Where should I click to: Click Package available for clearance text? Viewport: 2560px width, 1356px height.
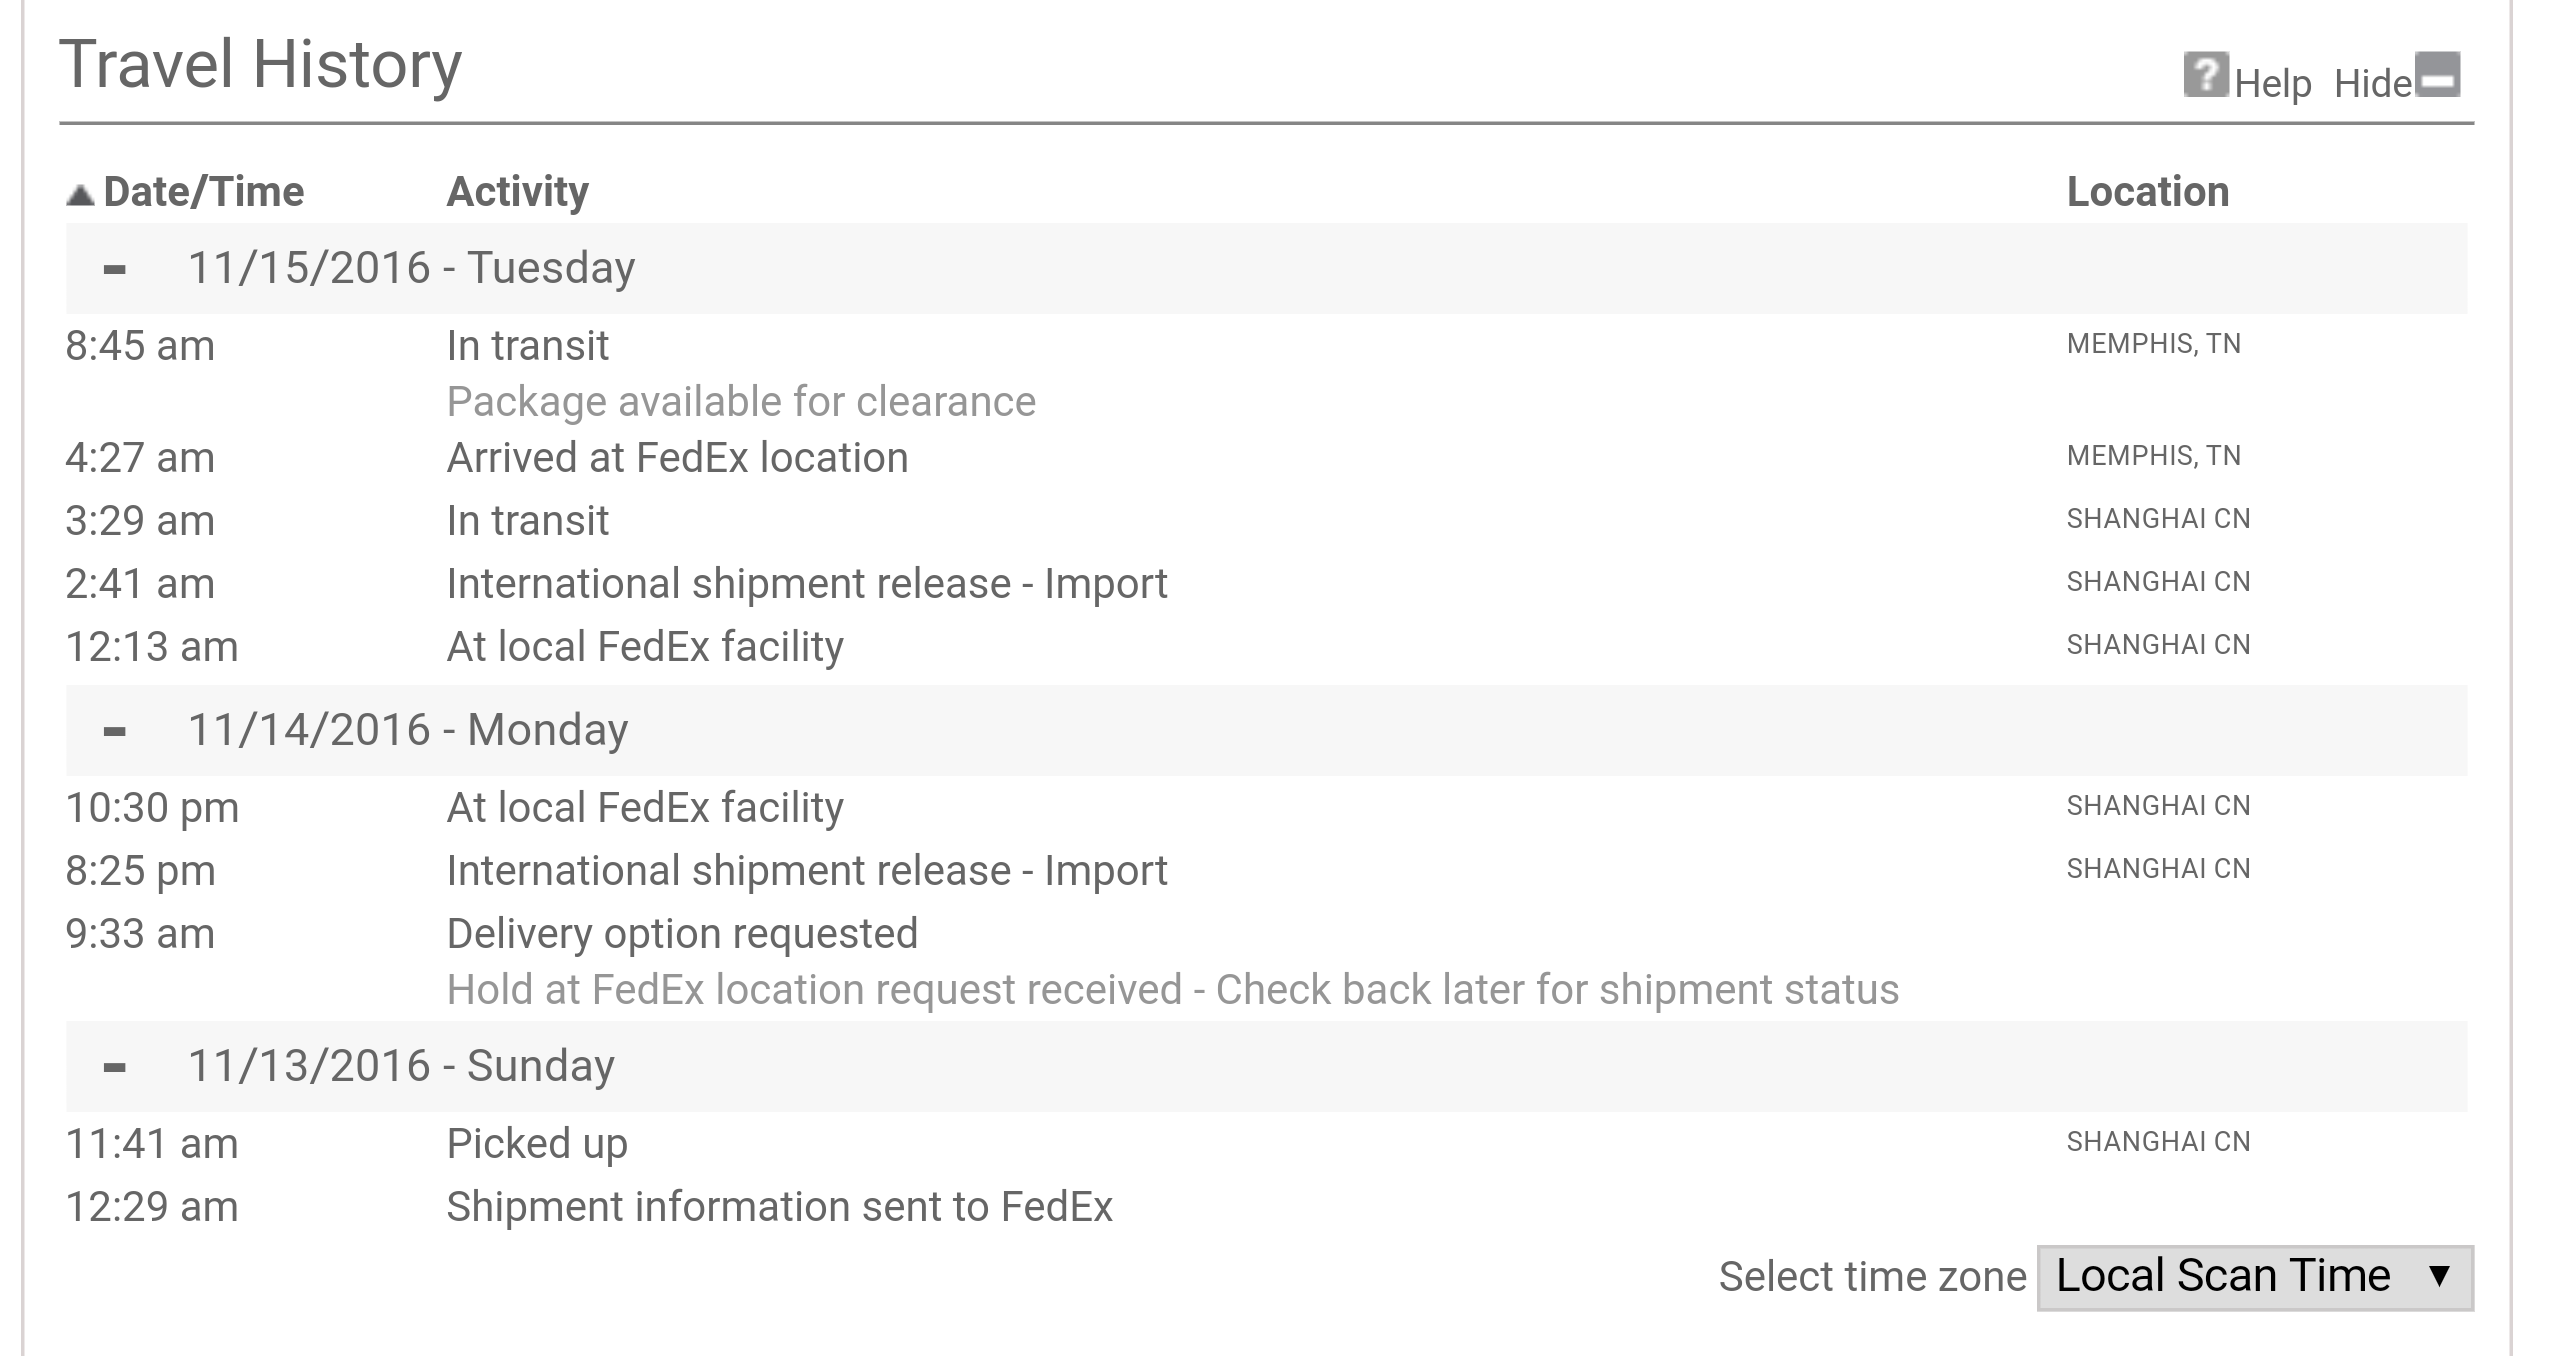click(741, 402)
